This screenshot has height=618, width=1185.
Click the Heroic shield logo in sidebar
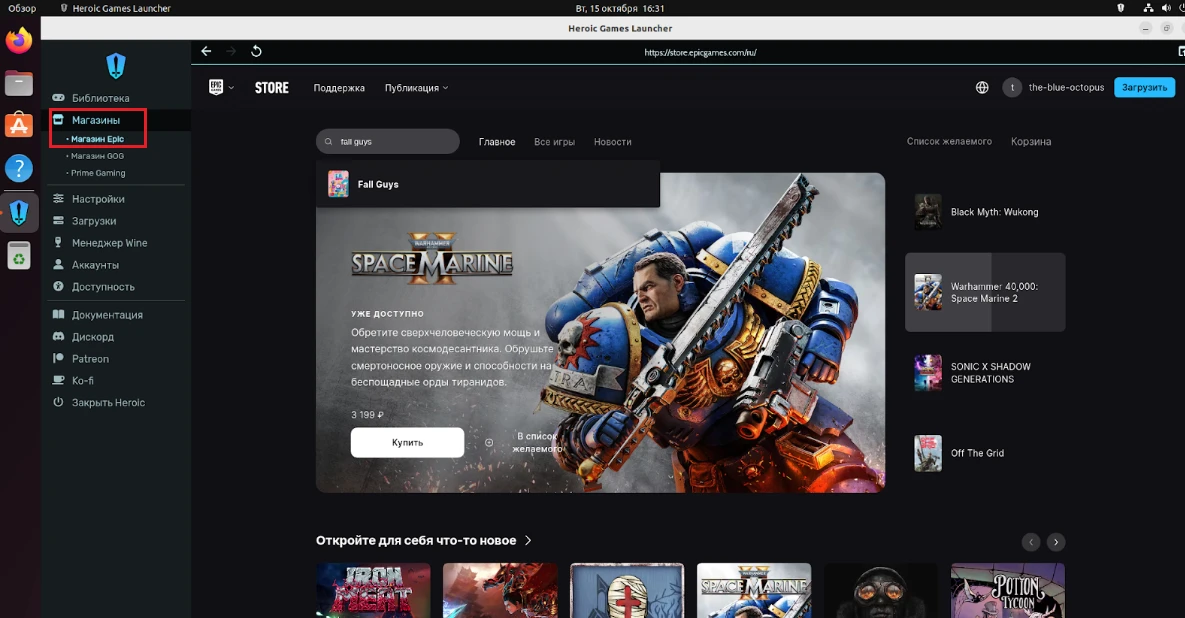coord(116,66)
